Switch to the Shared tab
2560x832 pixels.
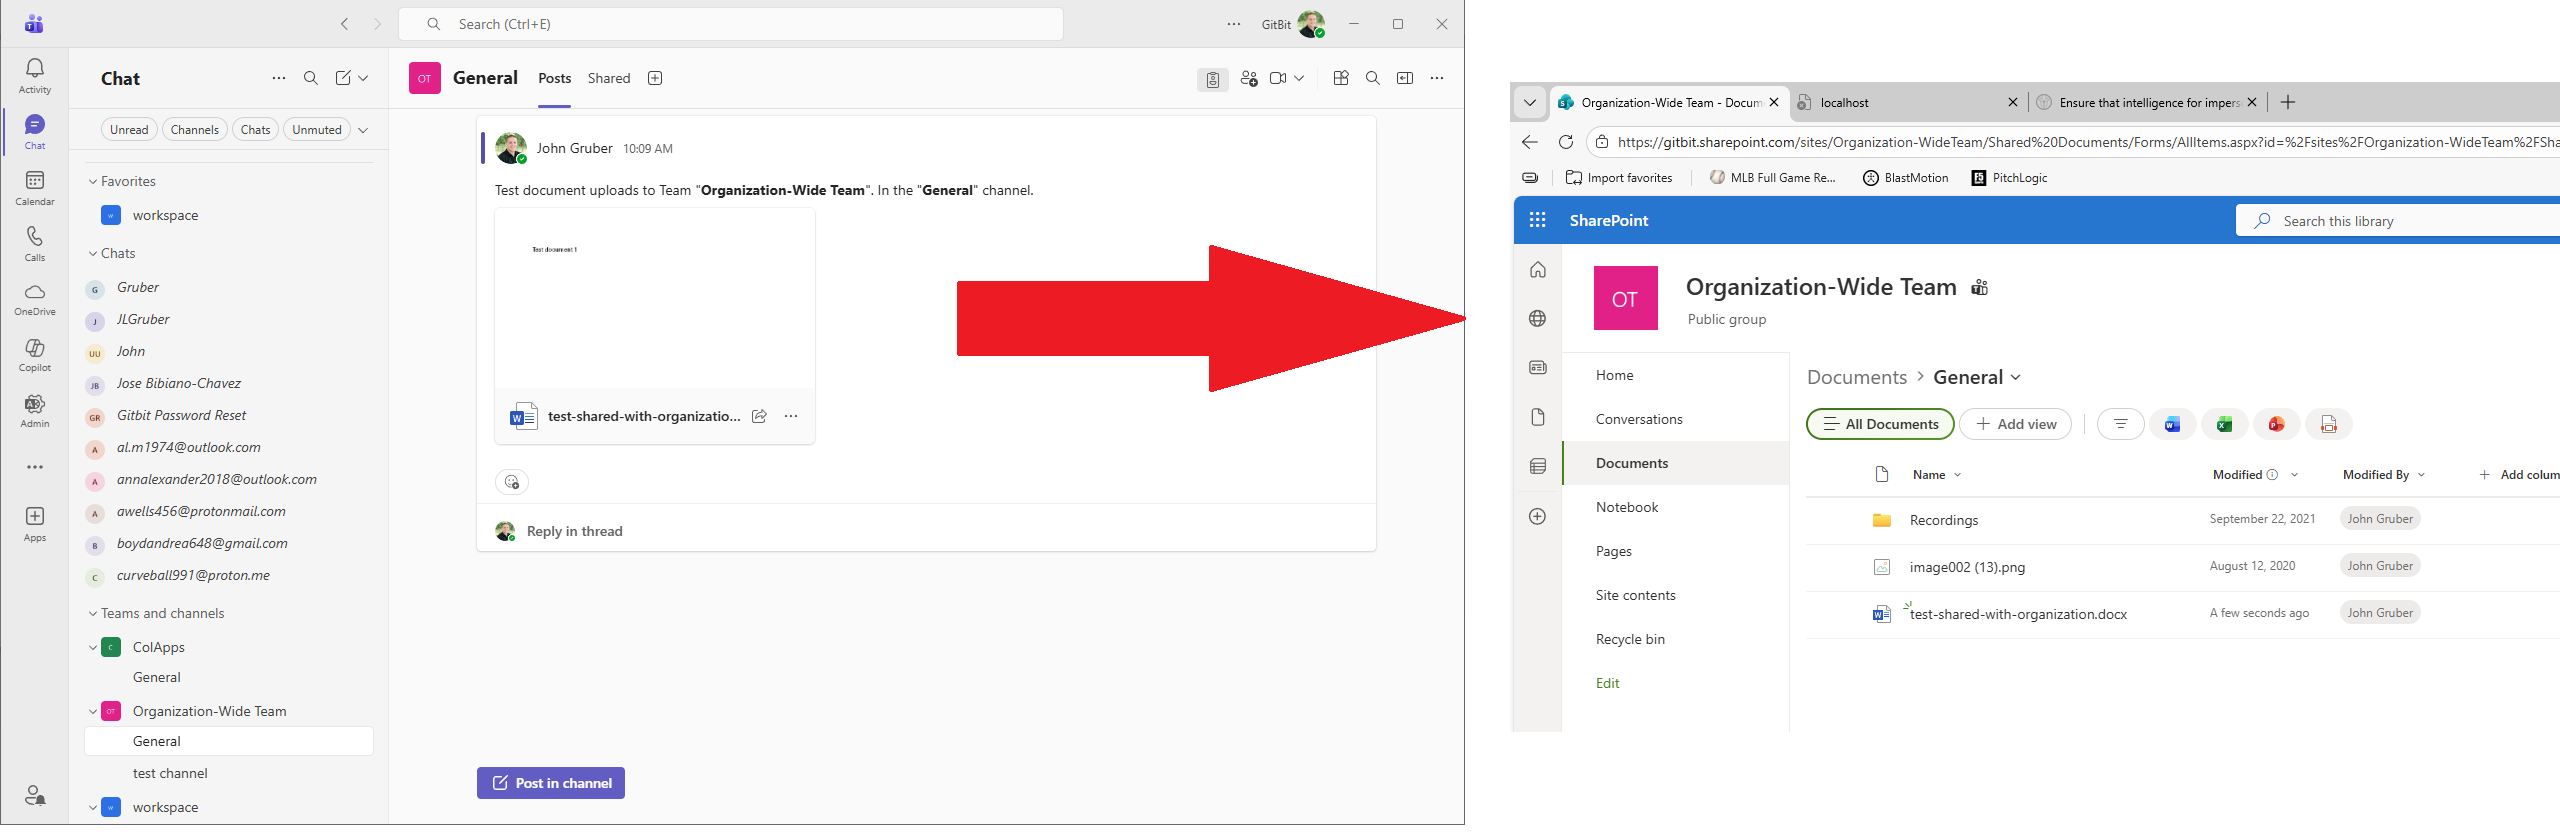(x=609, y=78)
